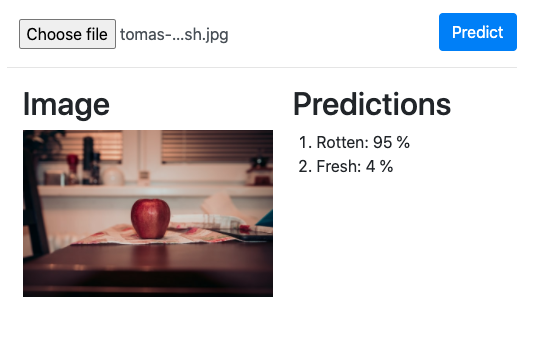
Task: Click the horizontal divider below file chooser
Action: (x=262, y=68)
